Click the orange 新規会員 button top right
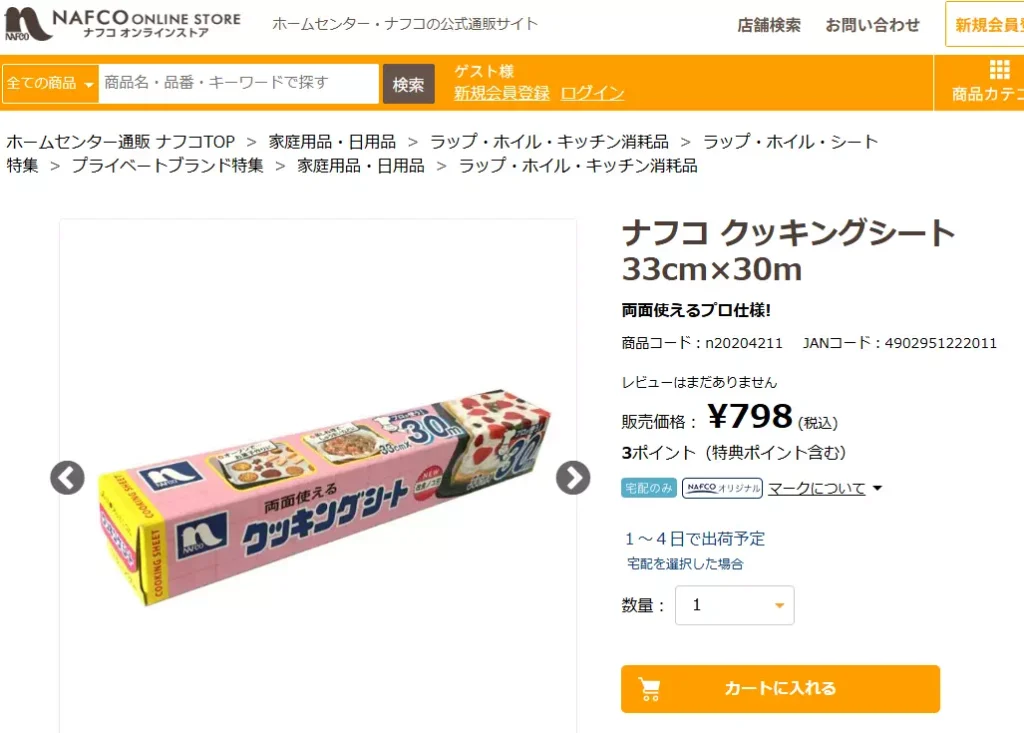This screenshot has width=1024, height=733. (x=988, y=25)
